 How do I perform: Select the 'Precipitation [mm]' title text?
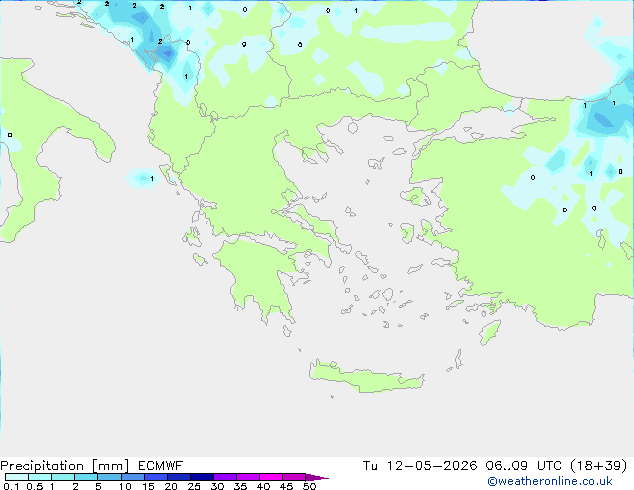coord(65,466)
